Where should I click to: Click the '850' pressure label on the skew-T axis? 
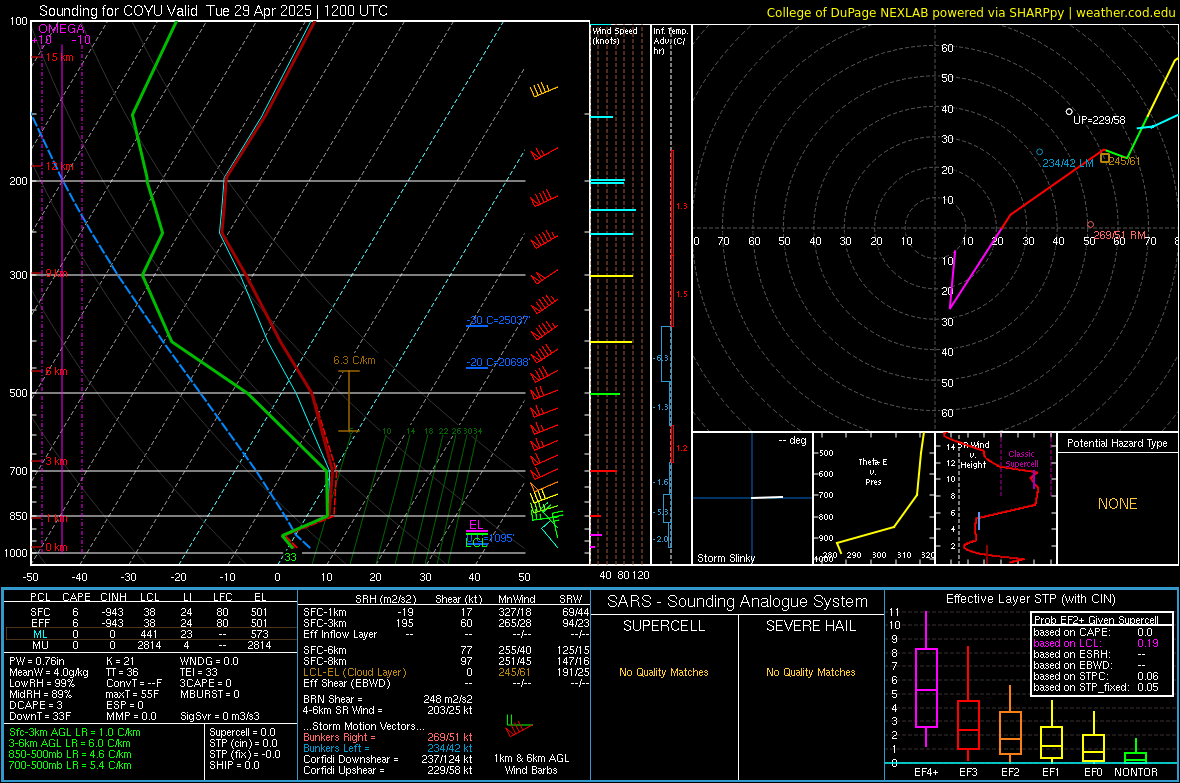click(18, 516)
